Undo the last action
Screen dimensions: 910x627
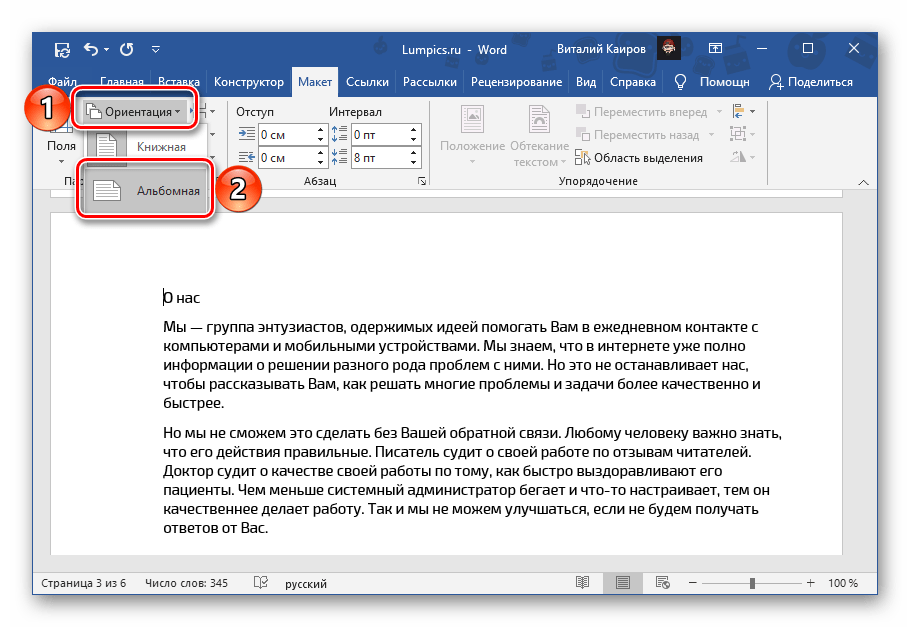coord(92,49)
